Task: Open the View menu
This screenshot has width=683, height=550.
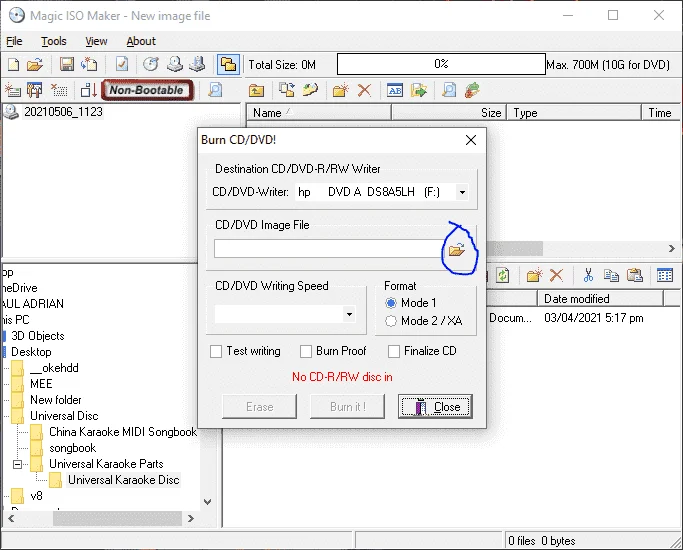Action: tap(96, 41)
